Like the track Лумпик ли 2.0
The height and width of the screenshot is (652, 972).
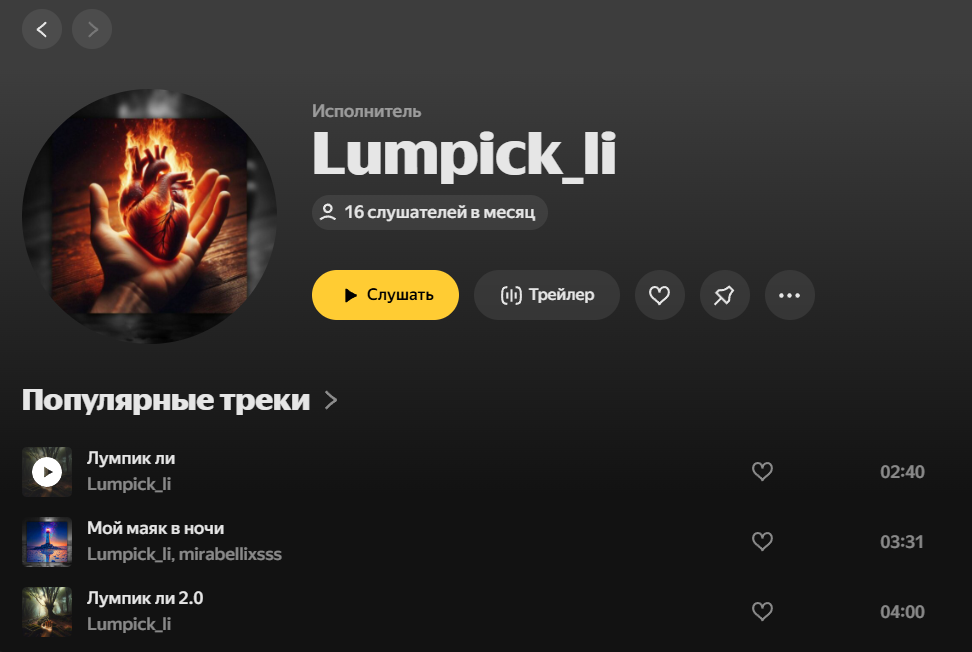tap(762, 612)
